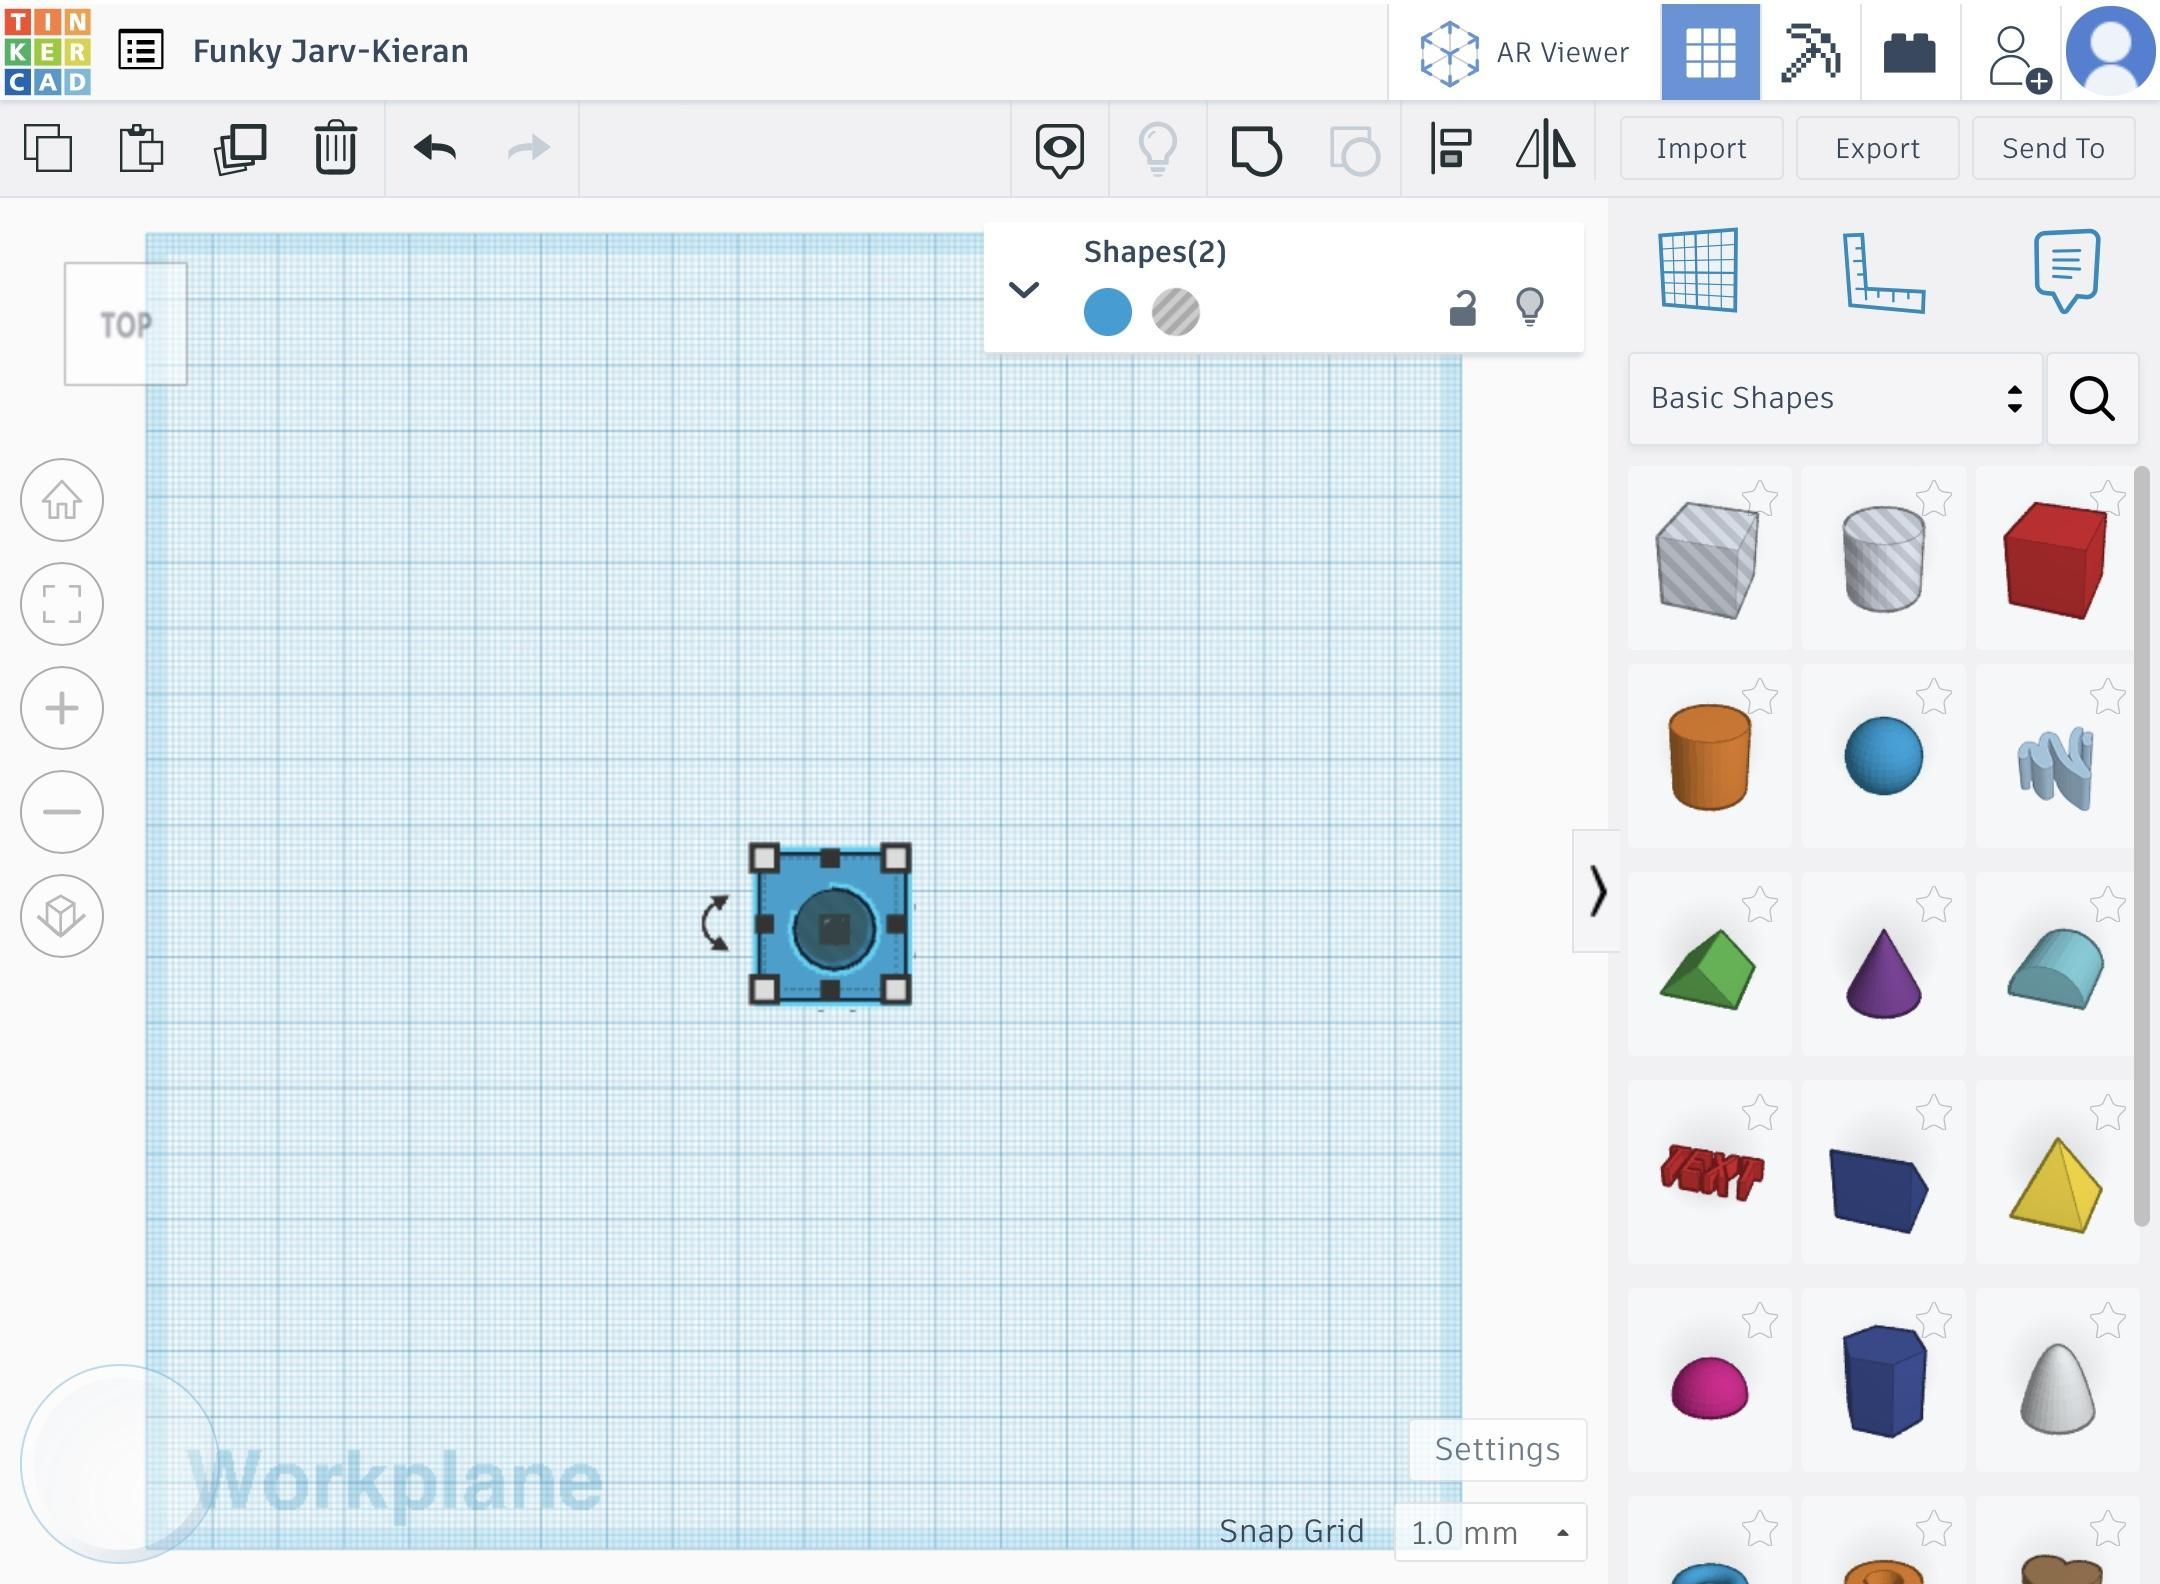
Task: Open the Basic Shapes category dropdown
Action: tap(1834, 398)
